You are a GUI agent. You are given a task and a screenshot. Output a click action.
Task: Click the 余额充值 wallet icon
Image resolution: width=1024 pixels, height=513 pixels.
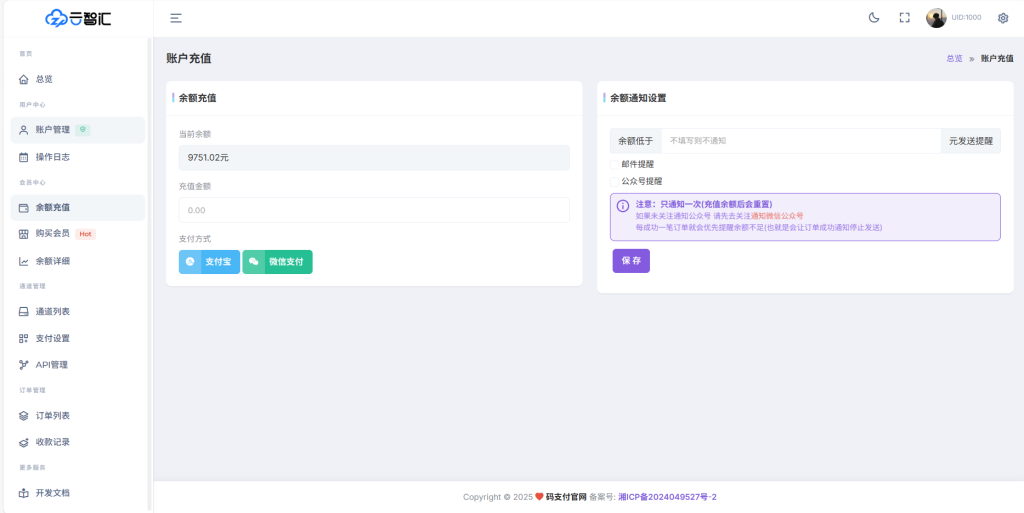(x=24, y=208)
